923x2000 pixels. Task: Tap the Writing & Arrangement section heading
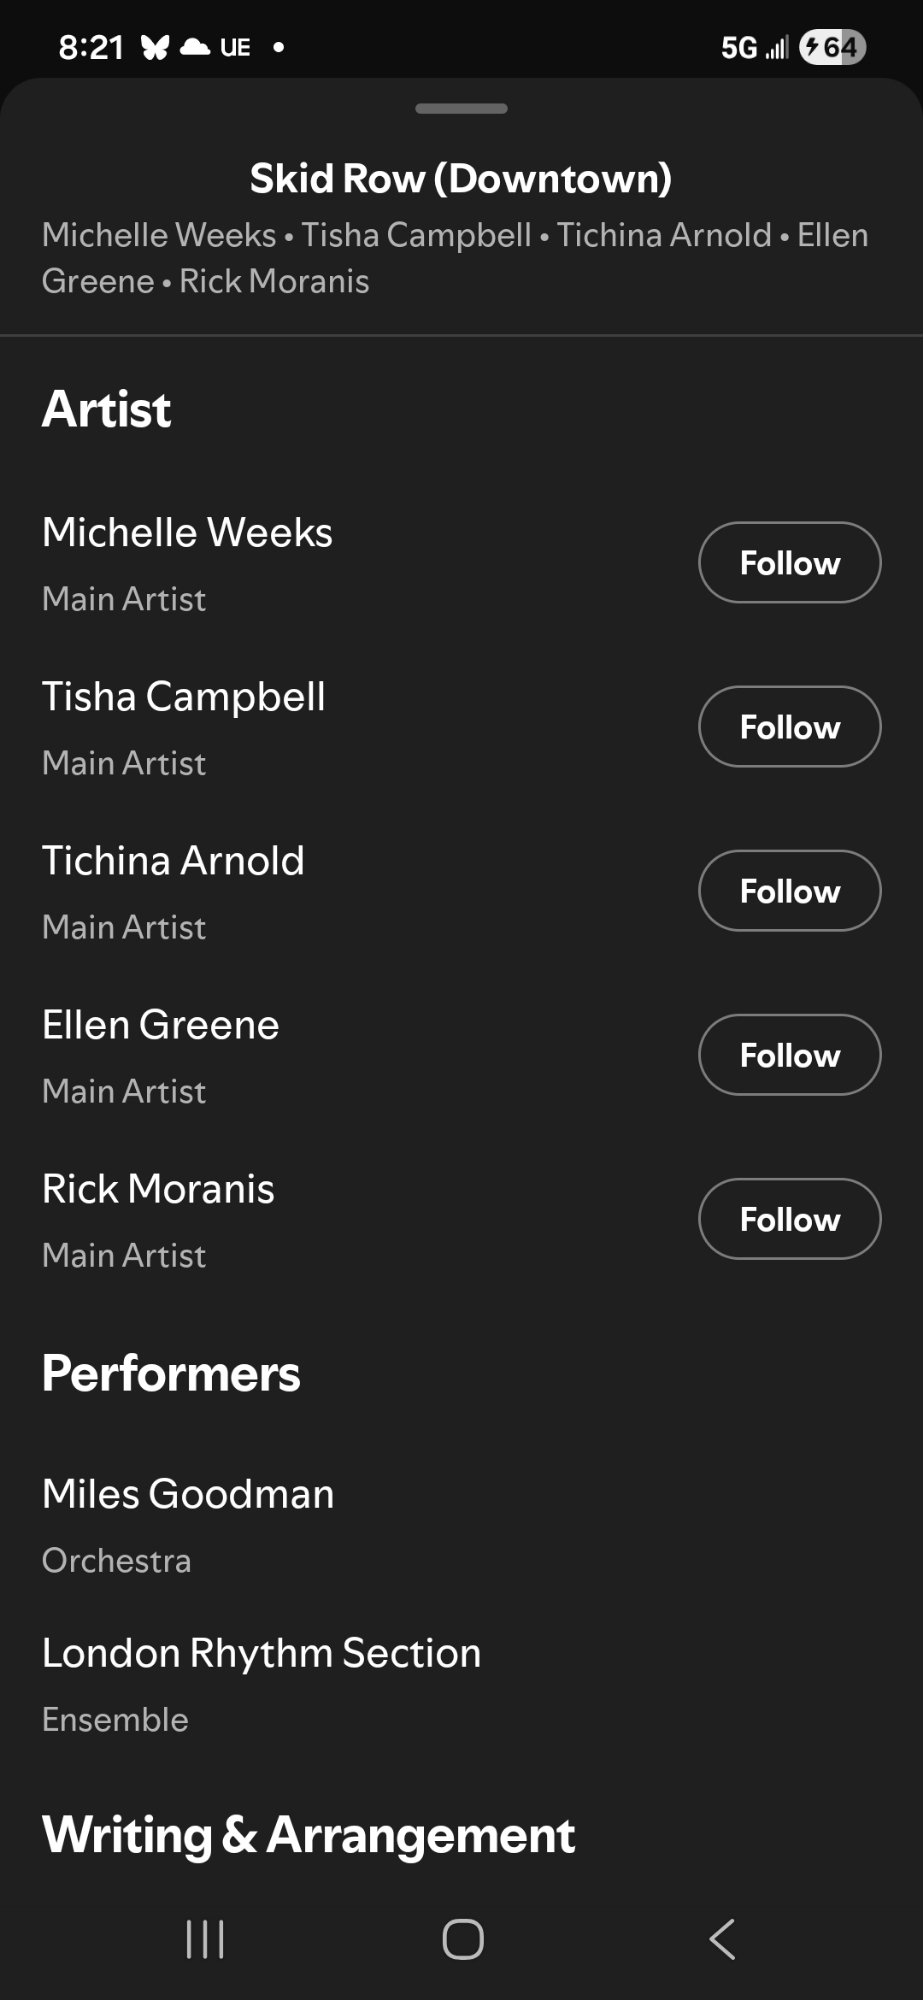tap(308, 1835)
